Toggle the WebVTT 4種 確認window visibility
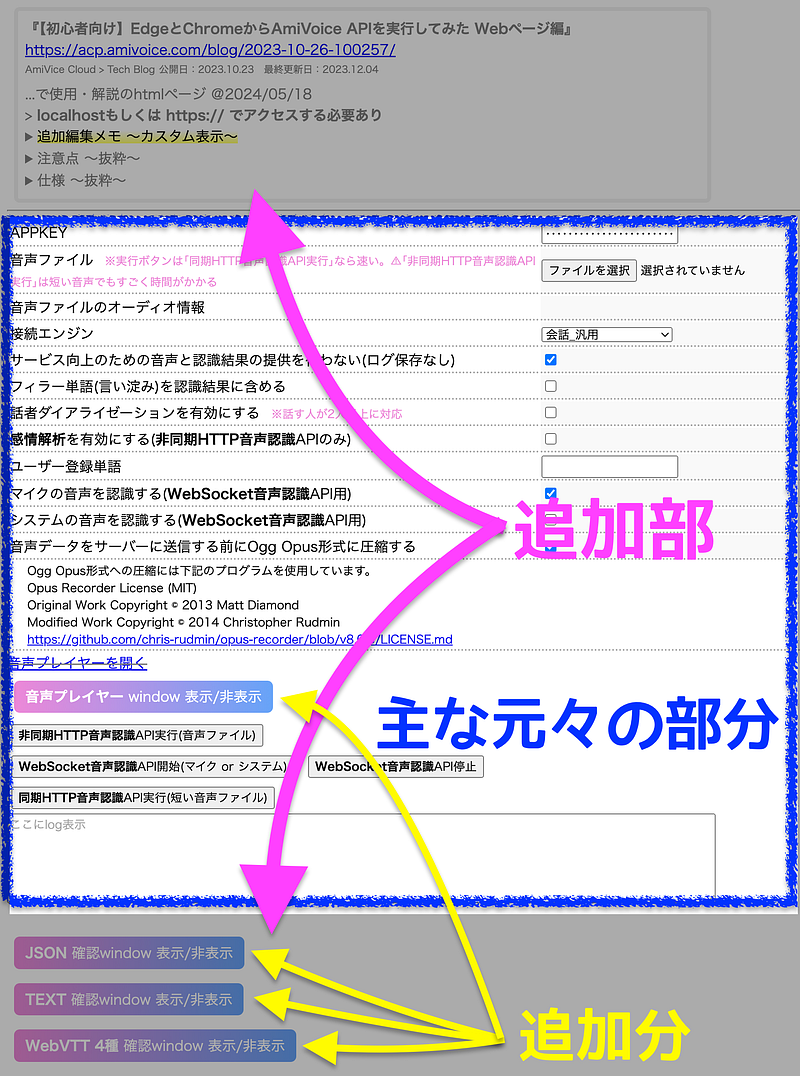Screen dimensions: 800x1076 pos(152,1045)
